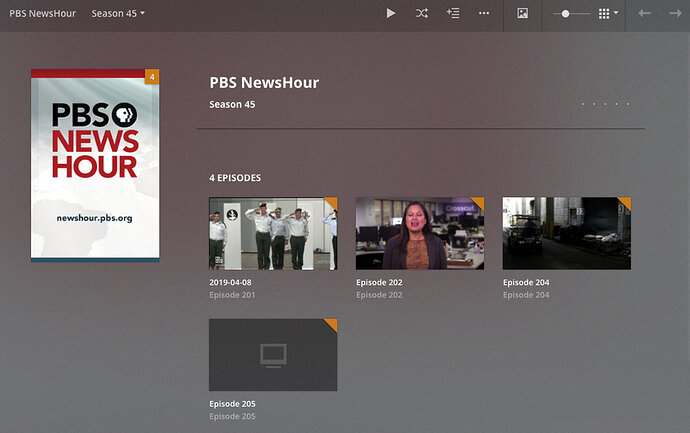
Task: Click the thumbnail size slider handle
Action: pyautogui.click(x=565, y=14)
